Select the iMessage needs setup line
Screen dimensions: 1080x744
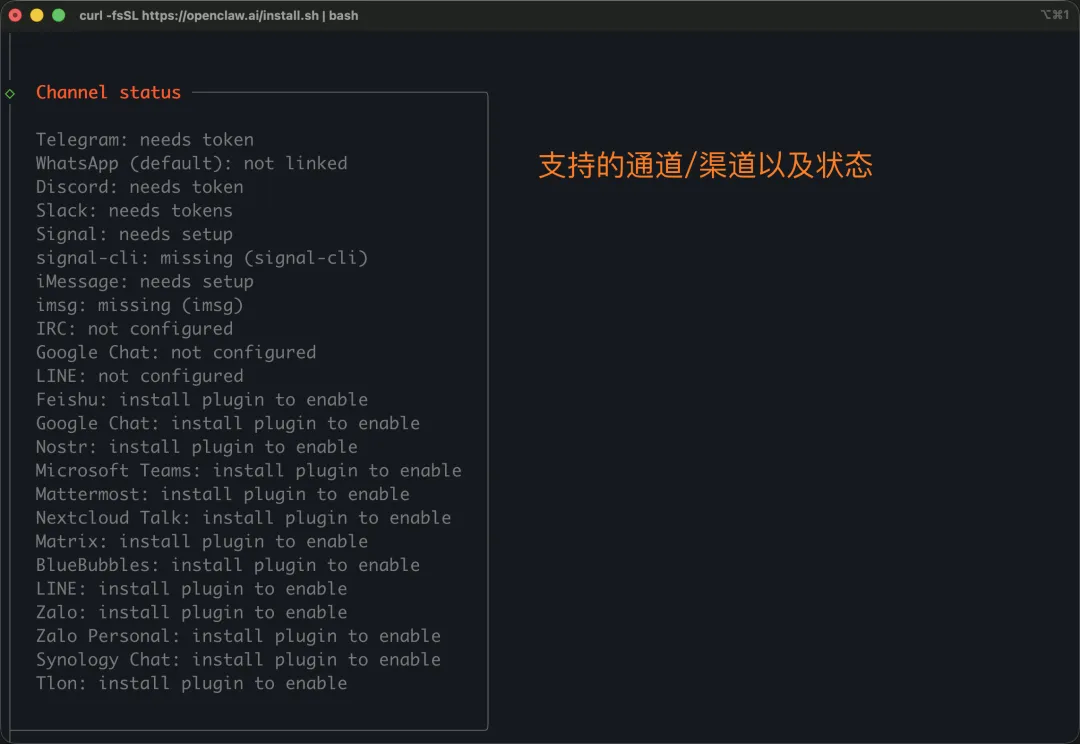point(145,282)
